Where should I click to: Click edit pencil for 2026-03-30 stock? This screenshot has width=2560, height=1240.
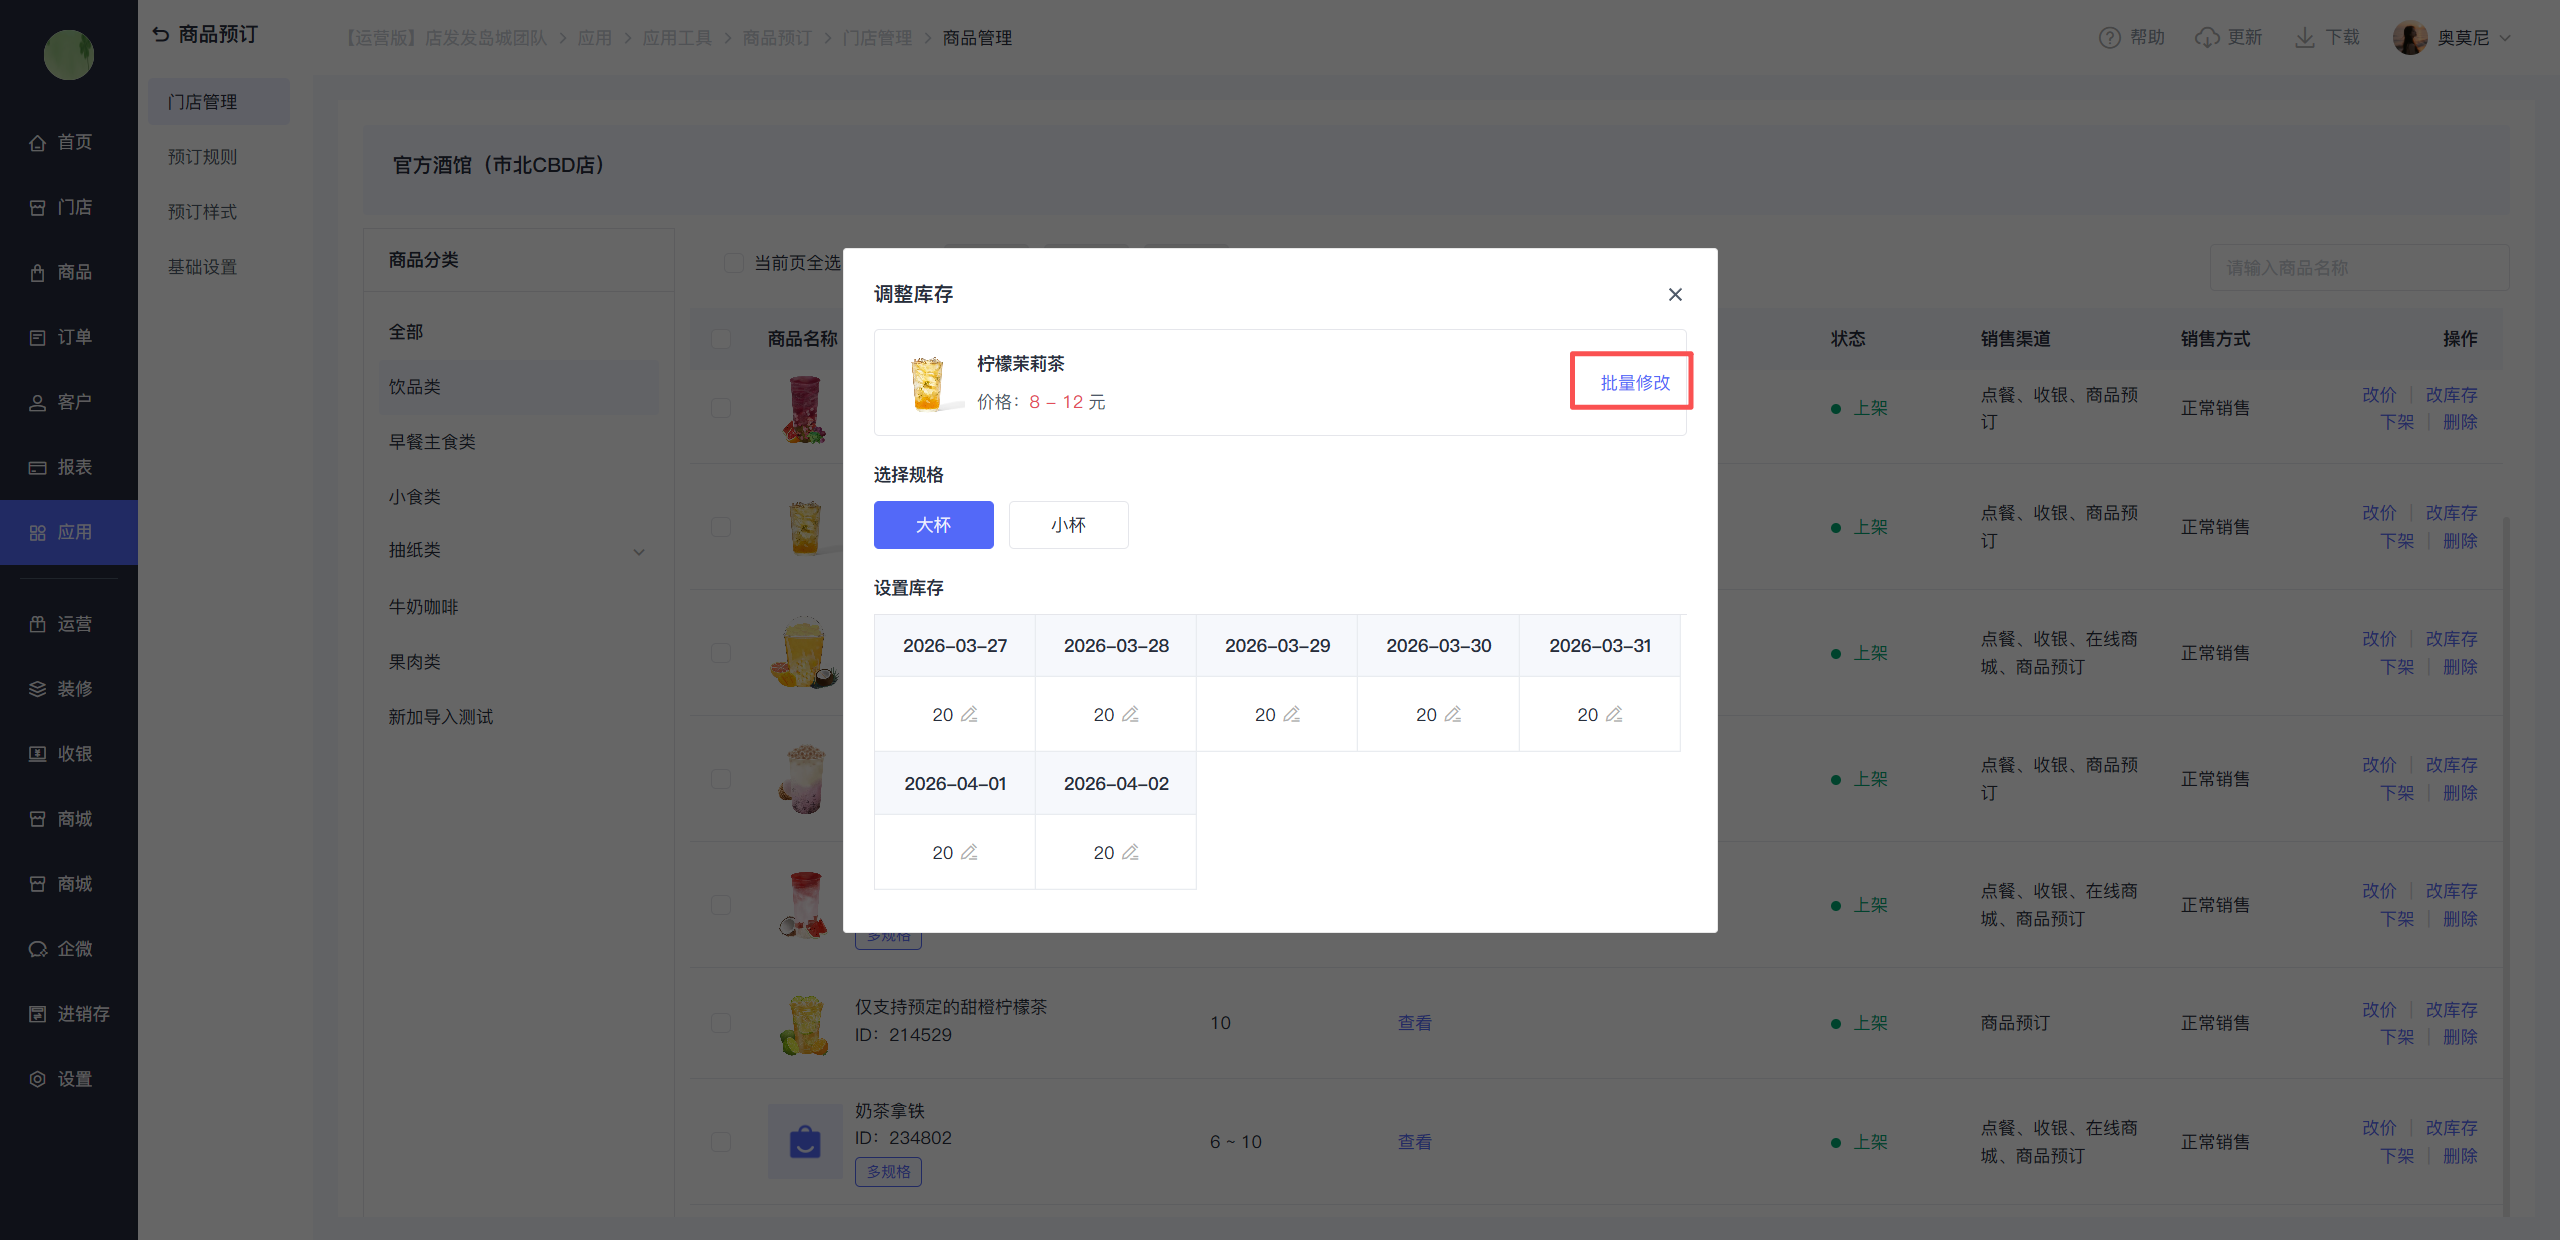[1453, 714]
